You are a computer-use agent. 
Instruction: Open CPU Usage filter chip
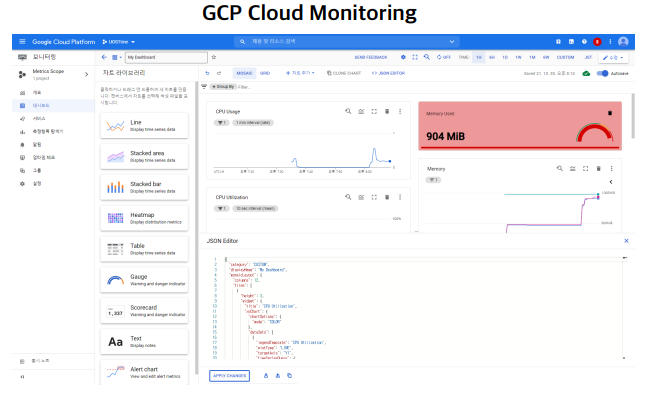[x=222, y=123]
